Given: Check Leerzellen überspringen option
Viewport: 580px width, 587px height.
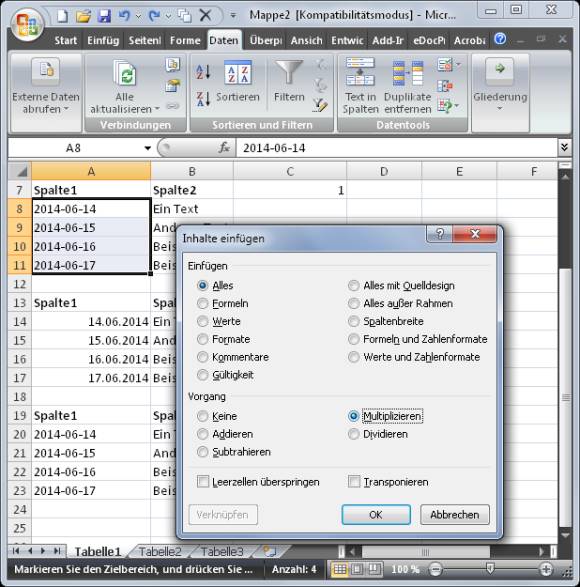Looking at the screenshot, I should pos(203,481).
